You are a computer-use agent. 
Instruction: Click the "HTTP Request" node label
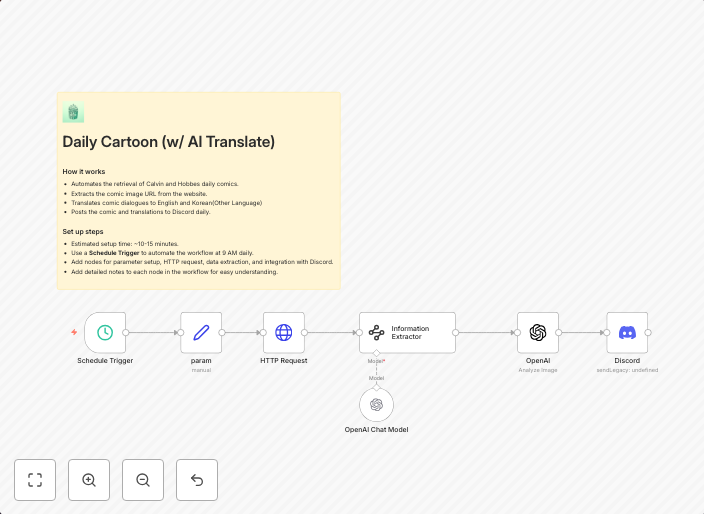(x=284, y=360)
